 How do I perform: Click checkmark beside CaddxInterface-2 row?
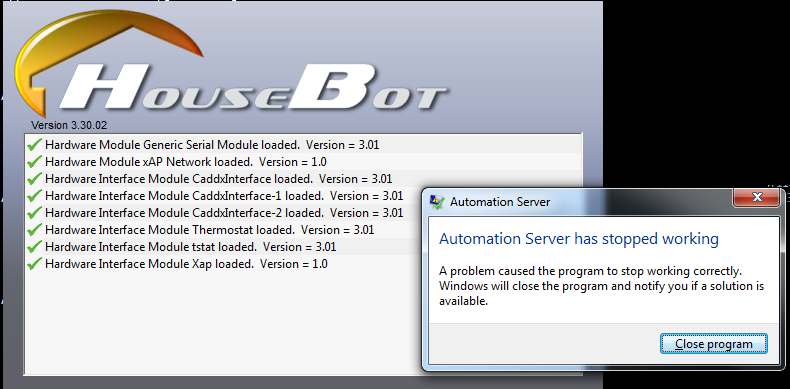pos(35,213)
